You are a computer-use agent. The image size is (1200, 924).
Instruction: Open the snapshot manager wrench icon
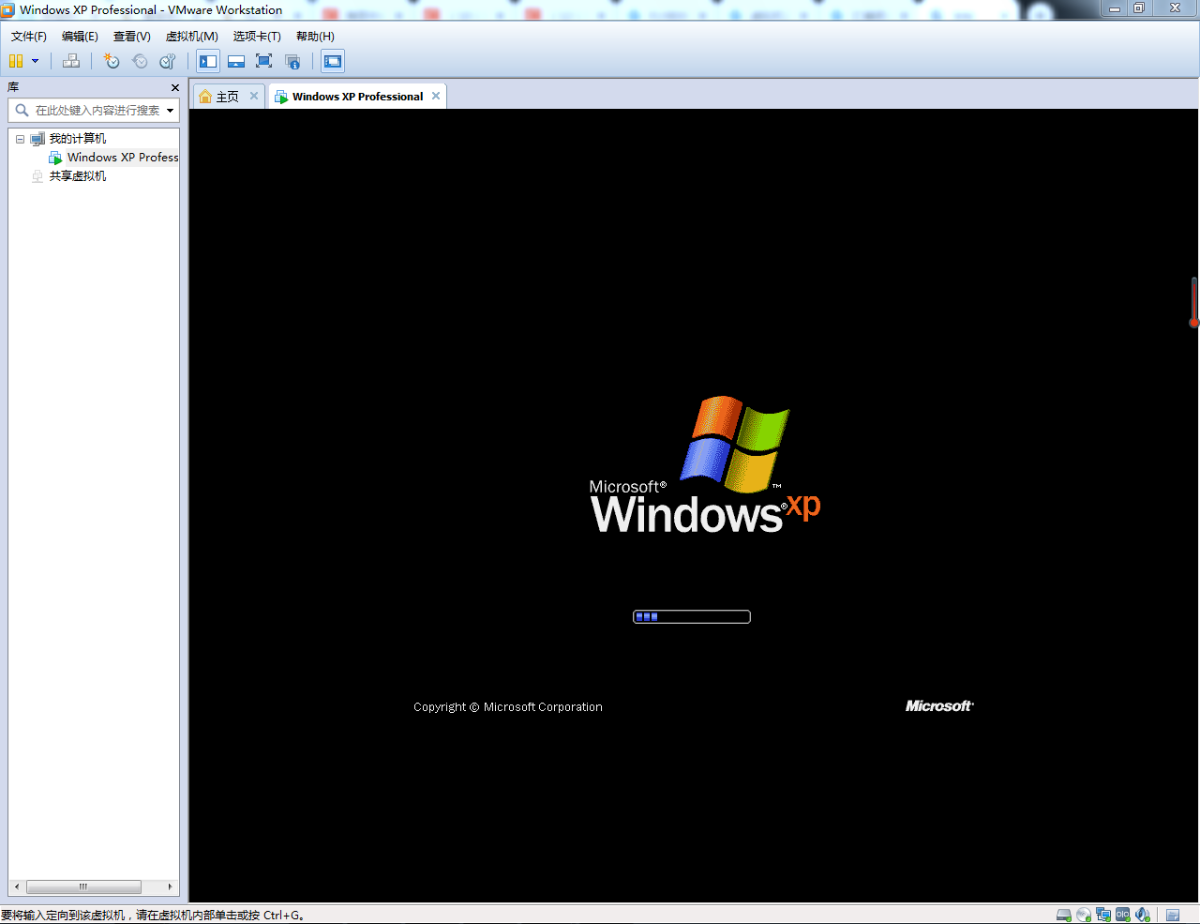tap(168, 61)
